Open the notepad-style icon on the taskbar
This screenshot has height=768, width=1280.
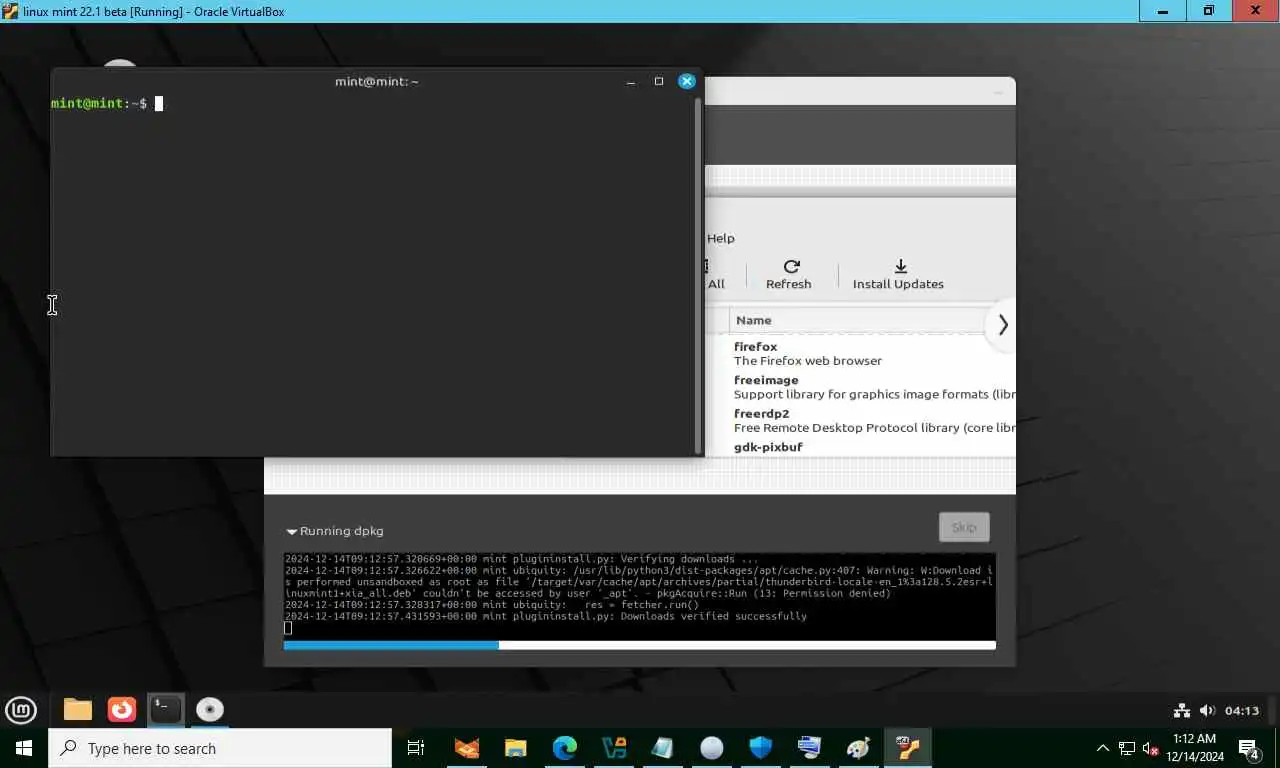click(662, 748)
